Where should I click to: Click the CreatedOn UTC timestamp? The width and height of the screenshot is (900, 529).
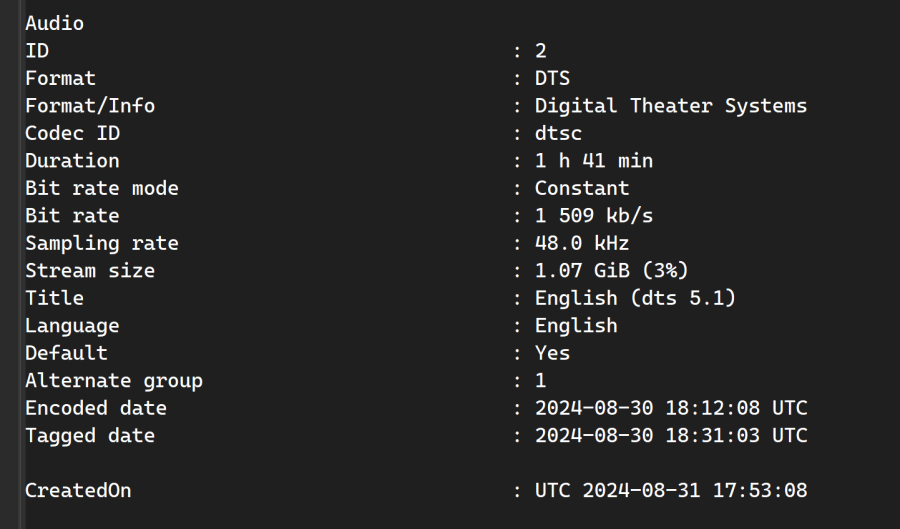(x=670, y=490)
